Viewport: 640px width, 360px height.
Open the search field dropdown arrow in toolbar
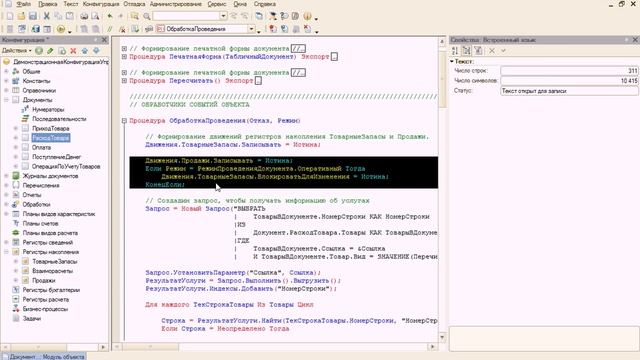pos(223,16)
